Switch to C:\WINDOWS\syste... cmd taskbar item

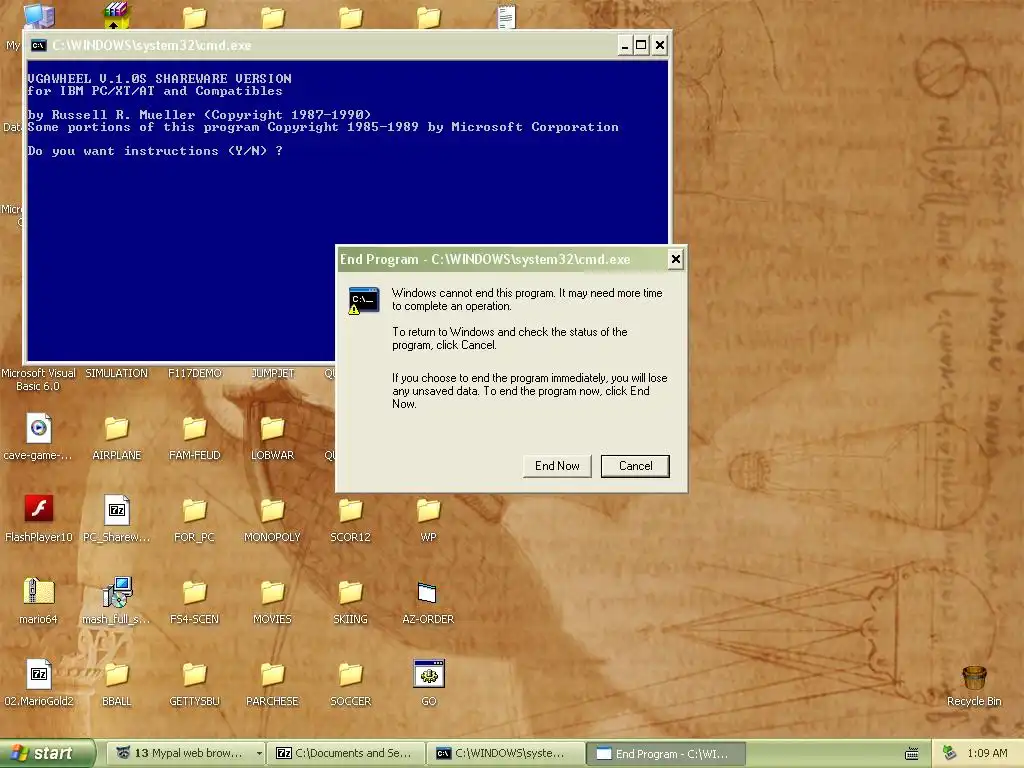click(505, 754)
